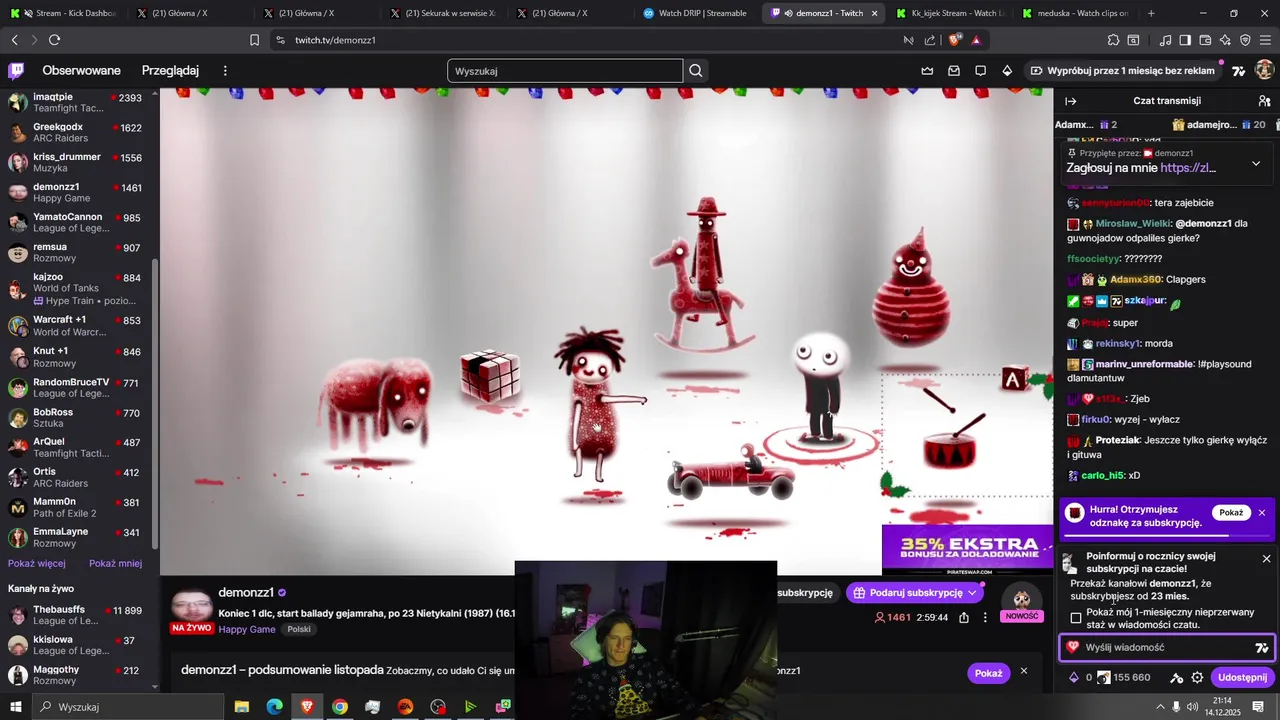The width and height of the screenshot is (1280, 720).
Task: Open the Bits diamond icon in header
Action: coord(1007,71)
